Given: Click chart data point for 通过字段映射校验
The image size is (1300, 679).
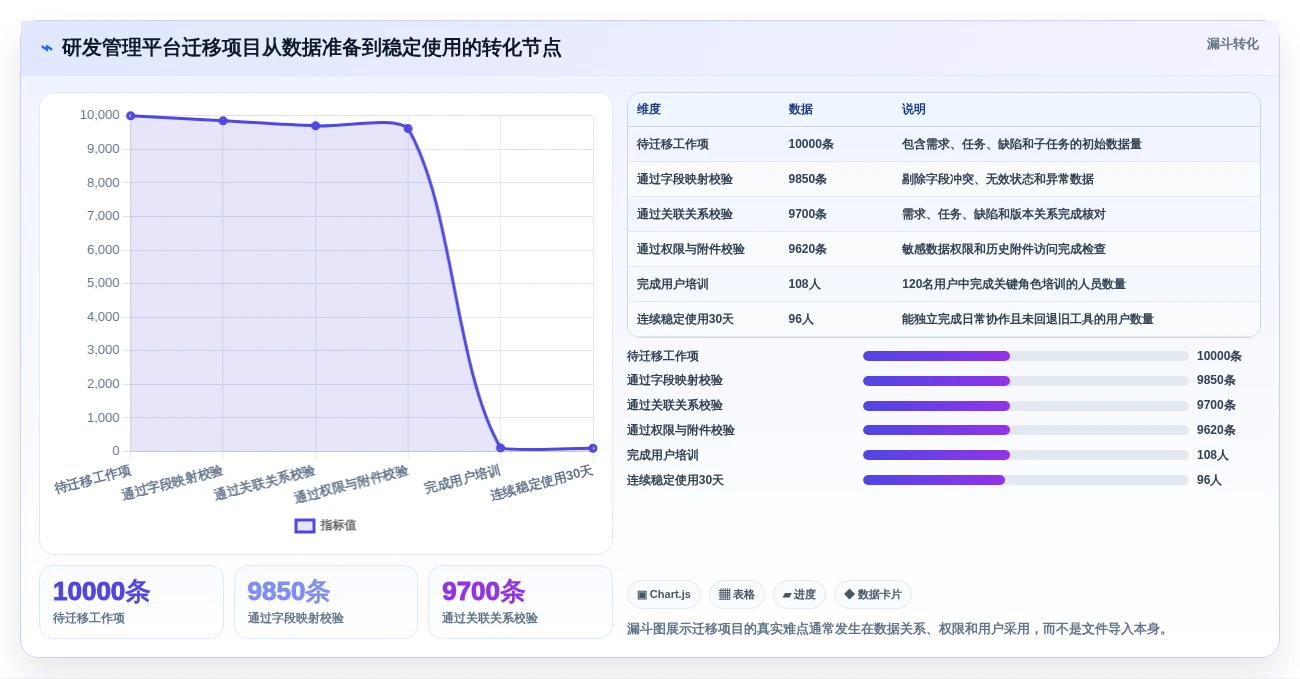Looking at the screenshot, I should point(223,121).
